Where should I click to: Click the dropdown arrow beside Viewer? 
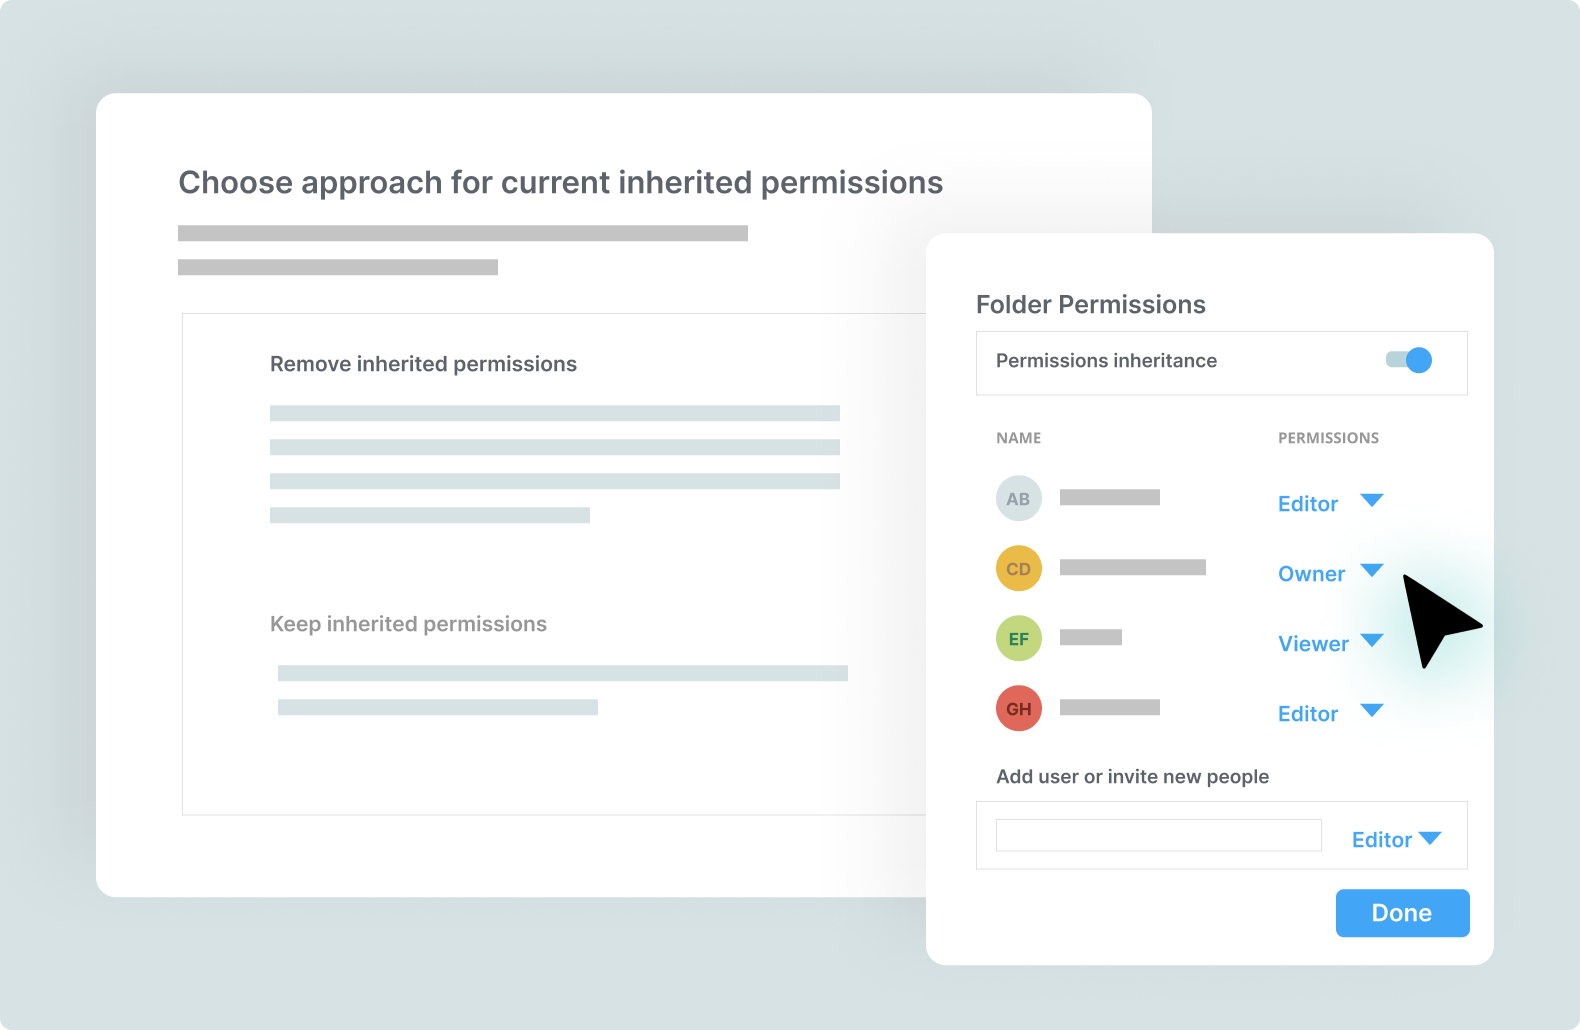tap(1372, 641)
